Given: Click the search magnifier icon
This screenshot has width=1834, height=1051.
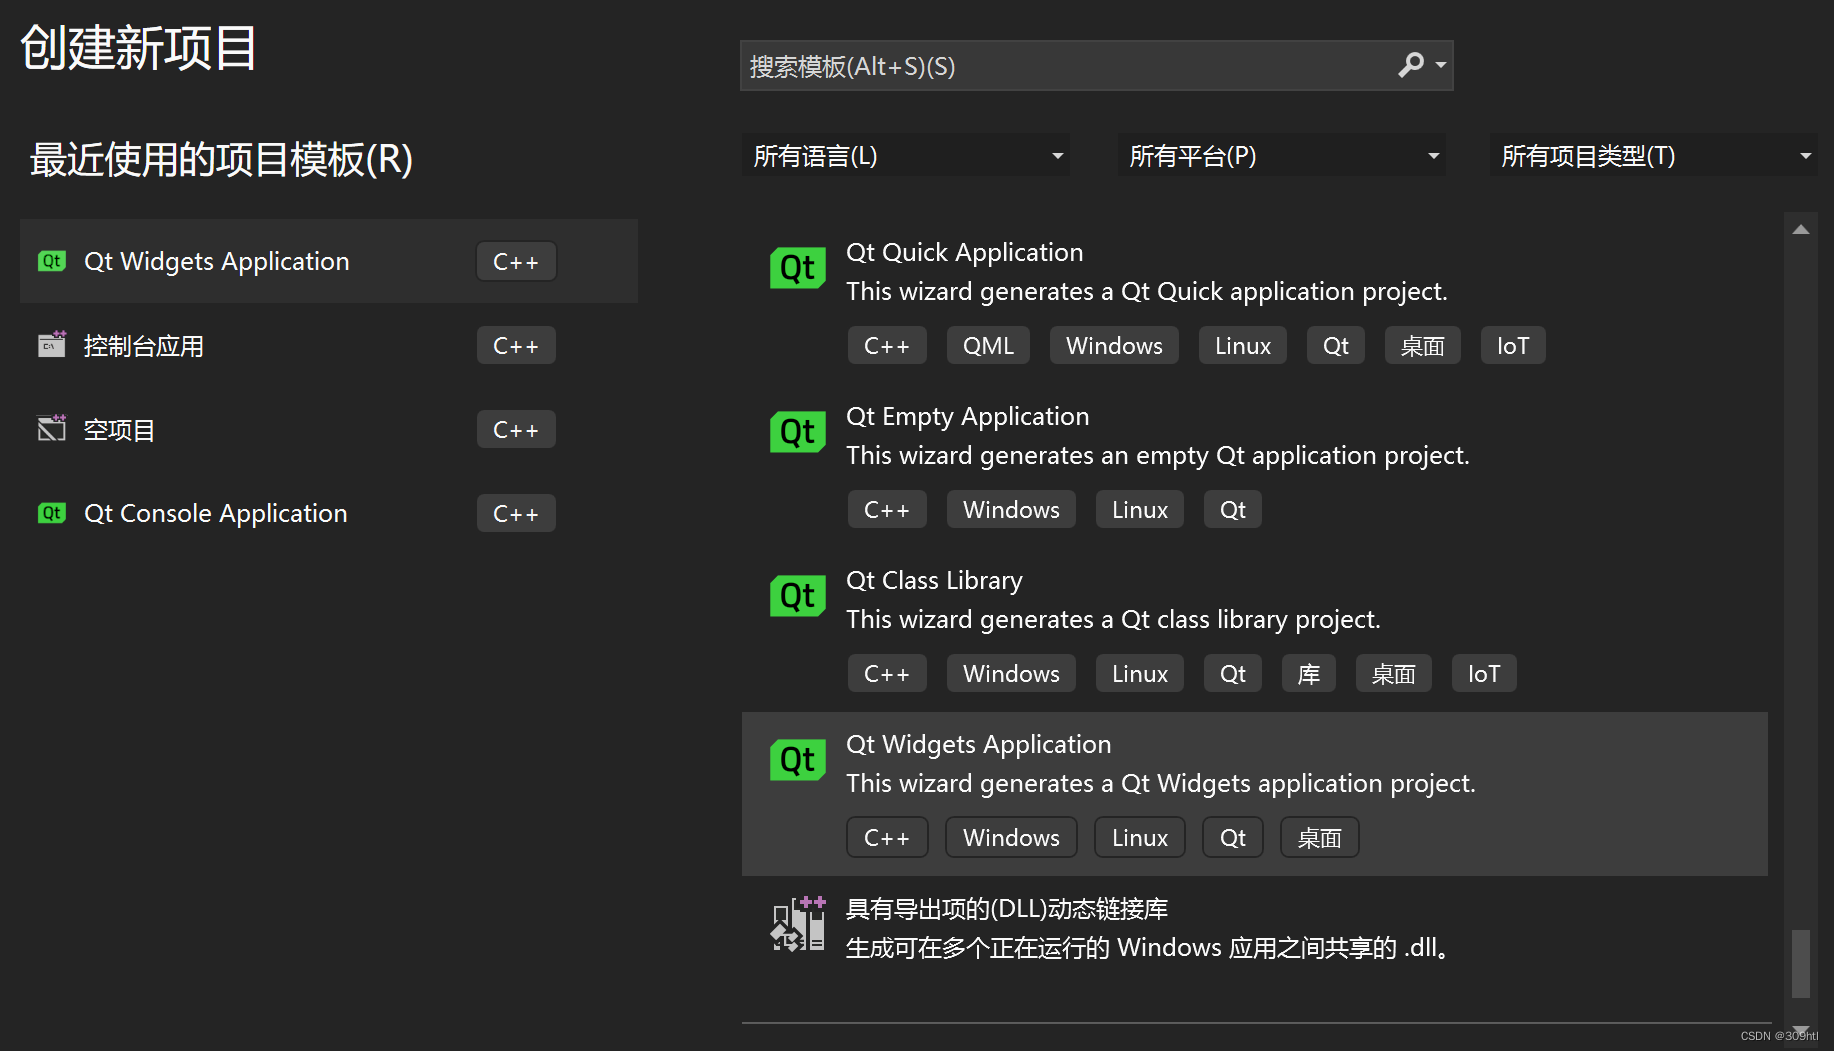Looking at the screenshot, I should (x=1410, y=65).
